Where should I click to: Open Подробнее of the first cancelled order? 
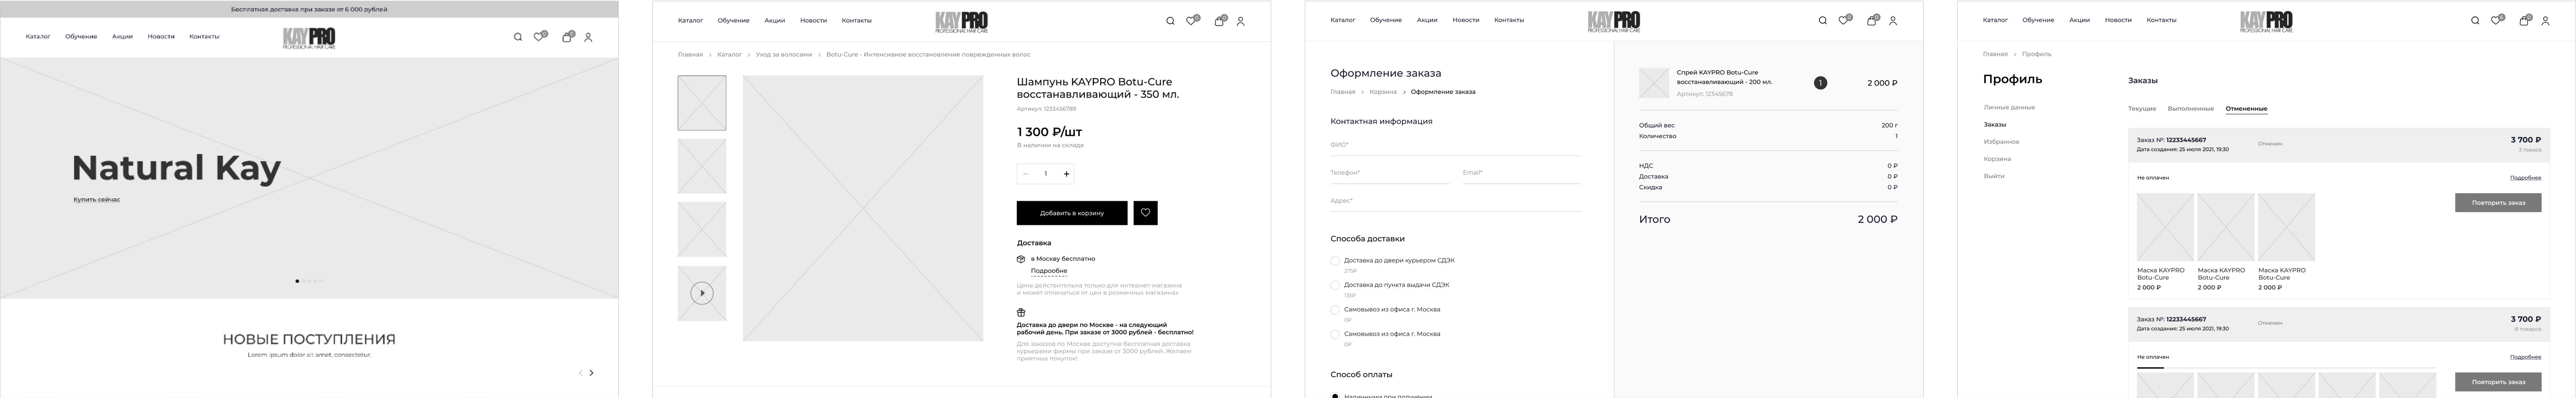[x=2525, y=178]
